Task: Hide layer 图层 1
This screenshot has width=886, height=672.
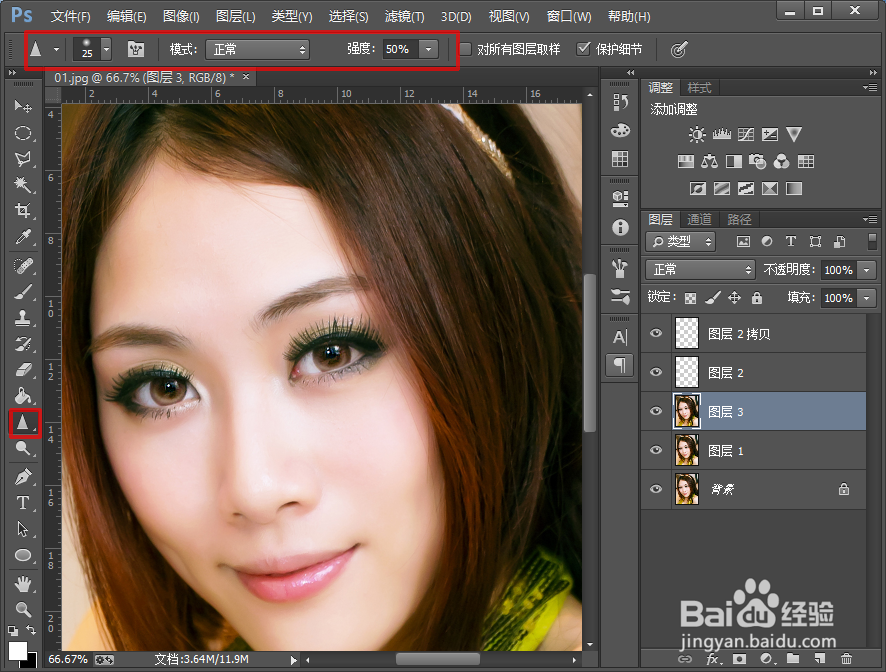Action: pos(655,450)
